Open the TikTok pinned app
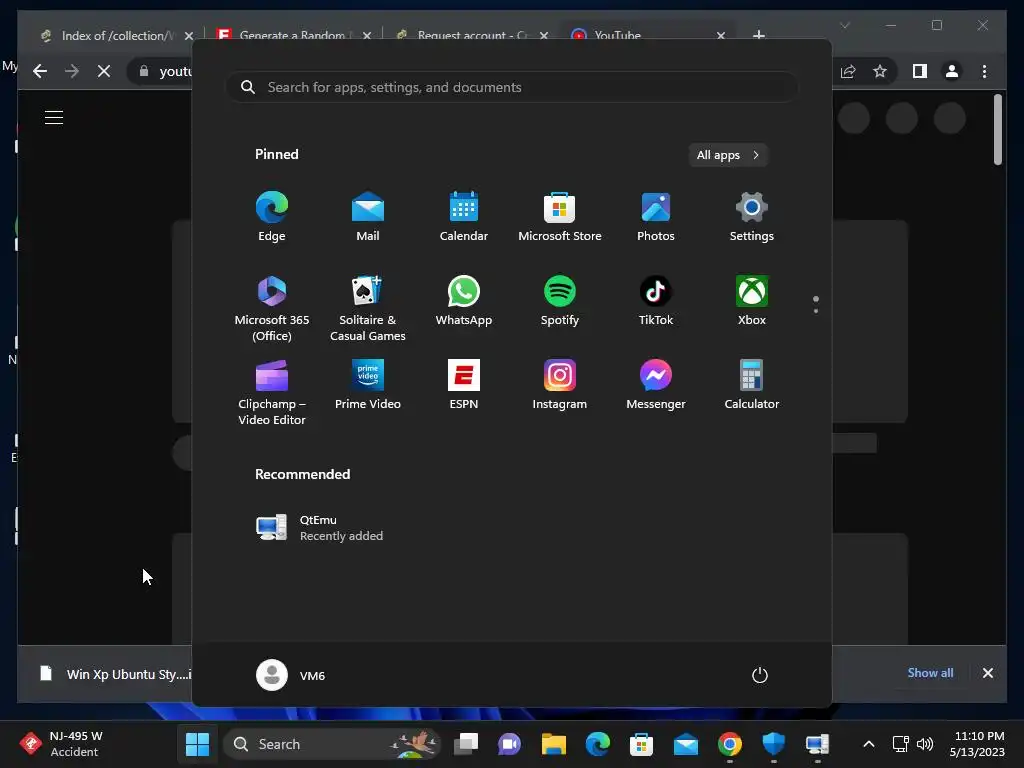Image resolution: width=1024 pixels, height=768 pixels. coord(656,300)
